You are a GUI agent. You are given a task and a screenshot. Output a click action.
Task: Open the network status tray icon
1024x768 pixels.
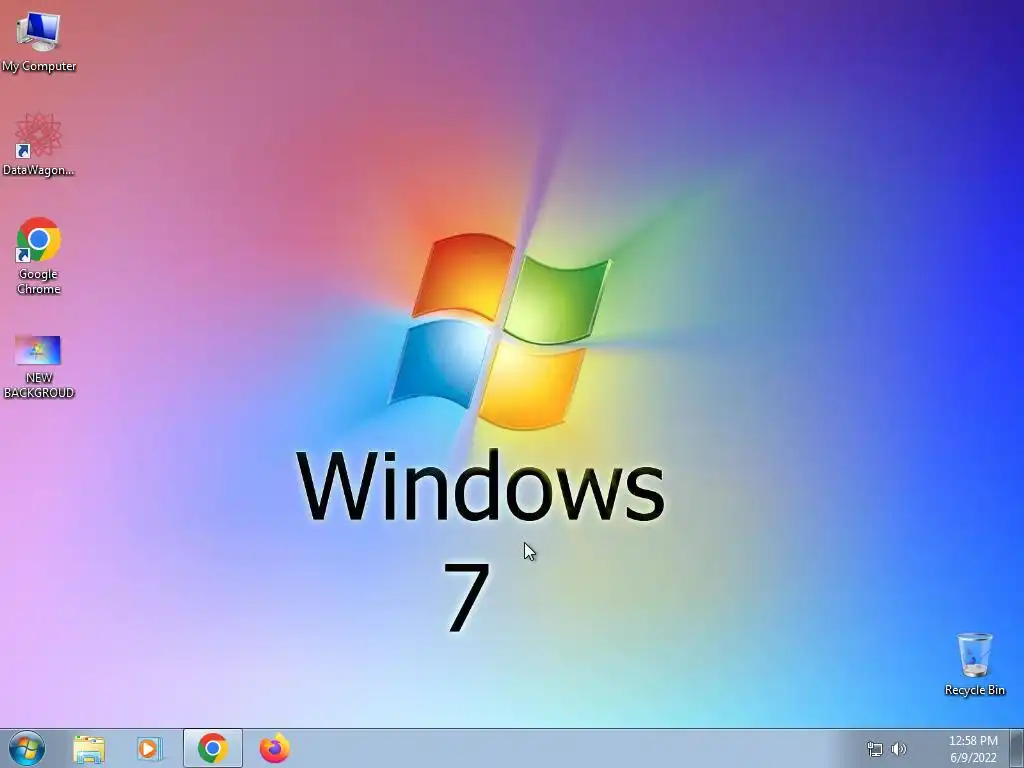874,749
